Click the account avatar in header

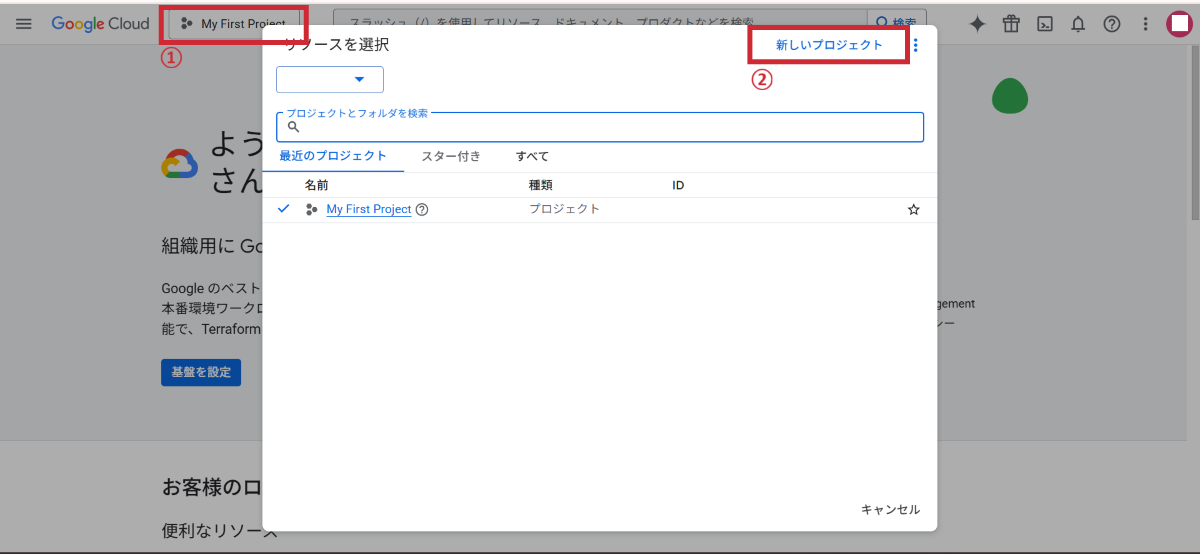click(x=1178, y=24)
